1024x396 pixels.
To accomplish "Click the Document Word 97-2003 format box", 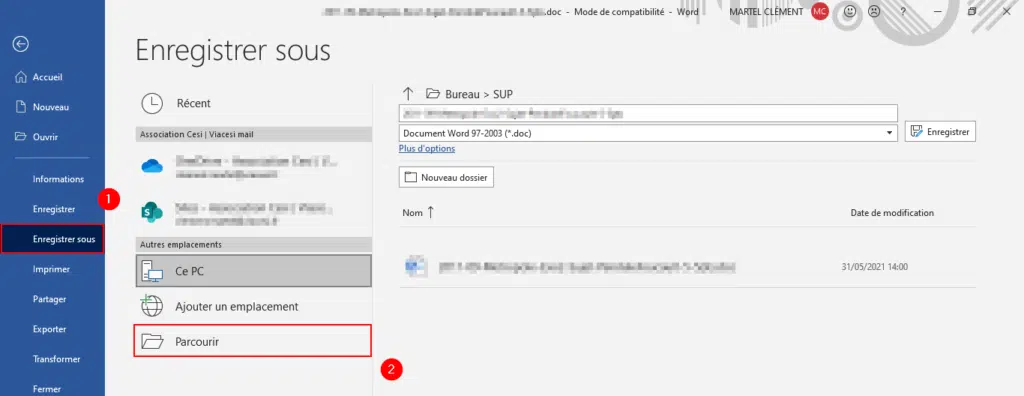I will [648, 133].
